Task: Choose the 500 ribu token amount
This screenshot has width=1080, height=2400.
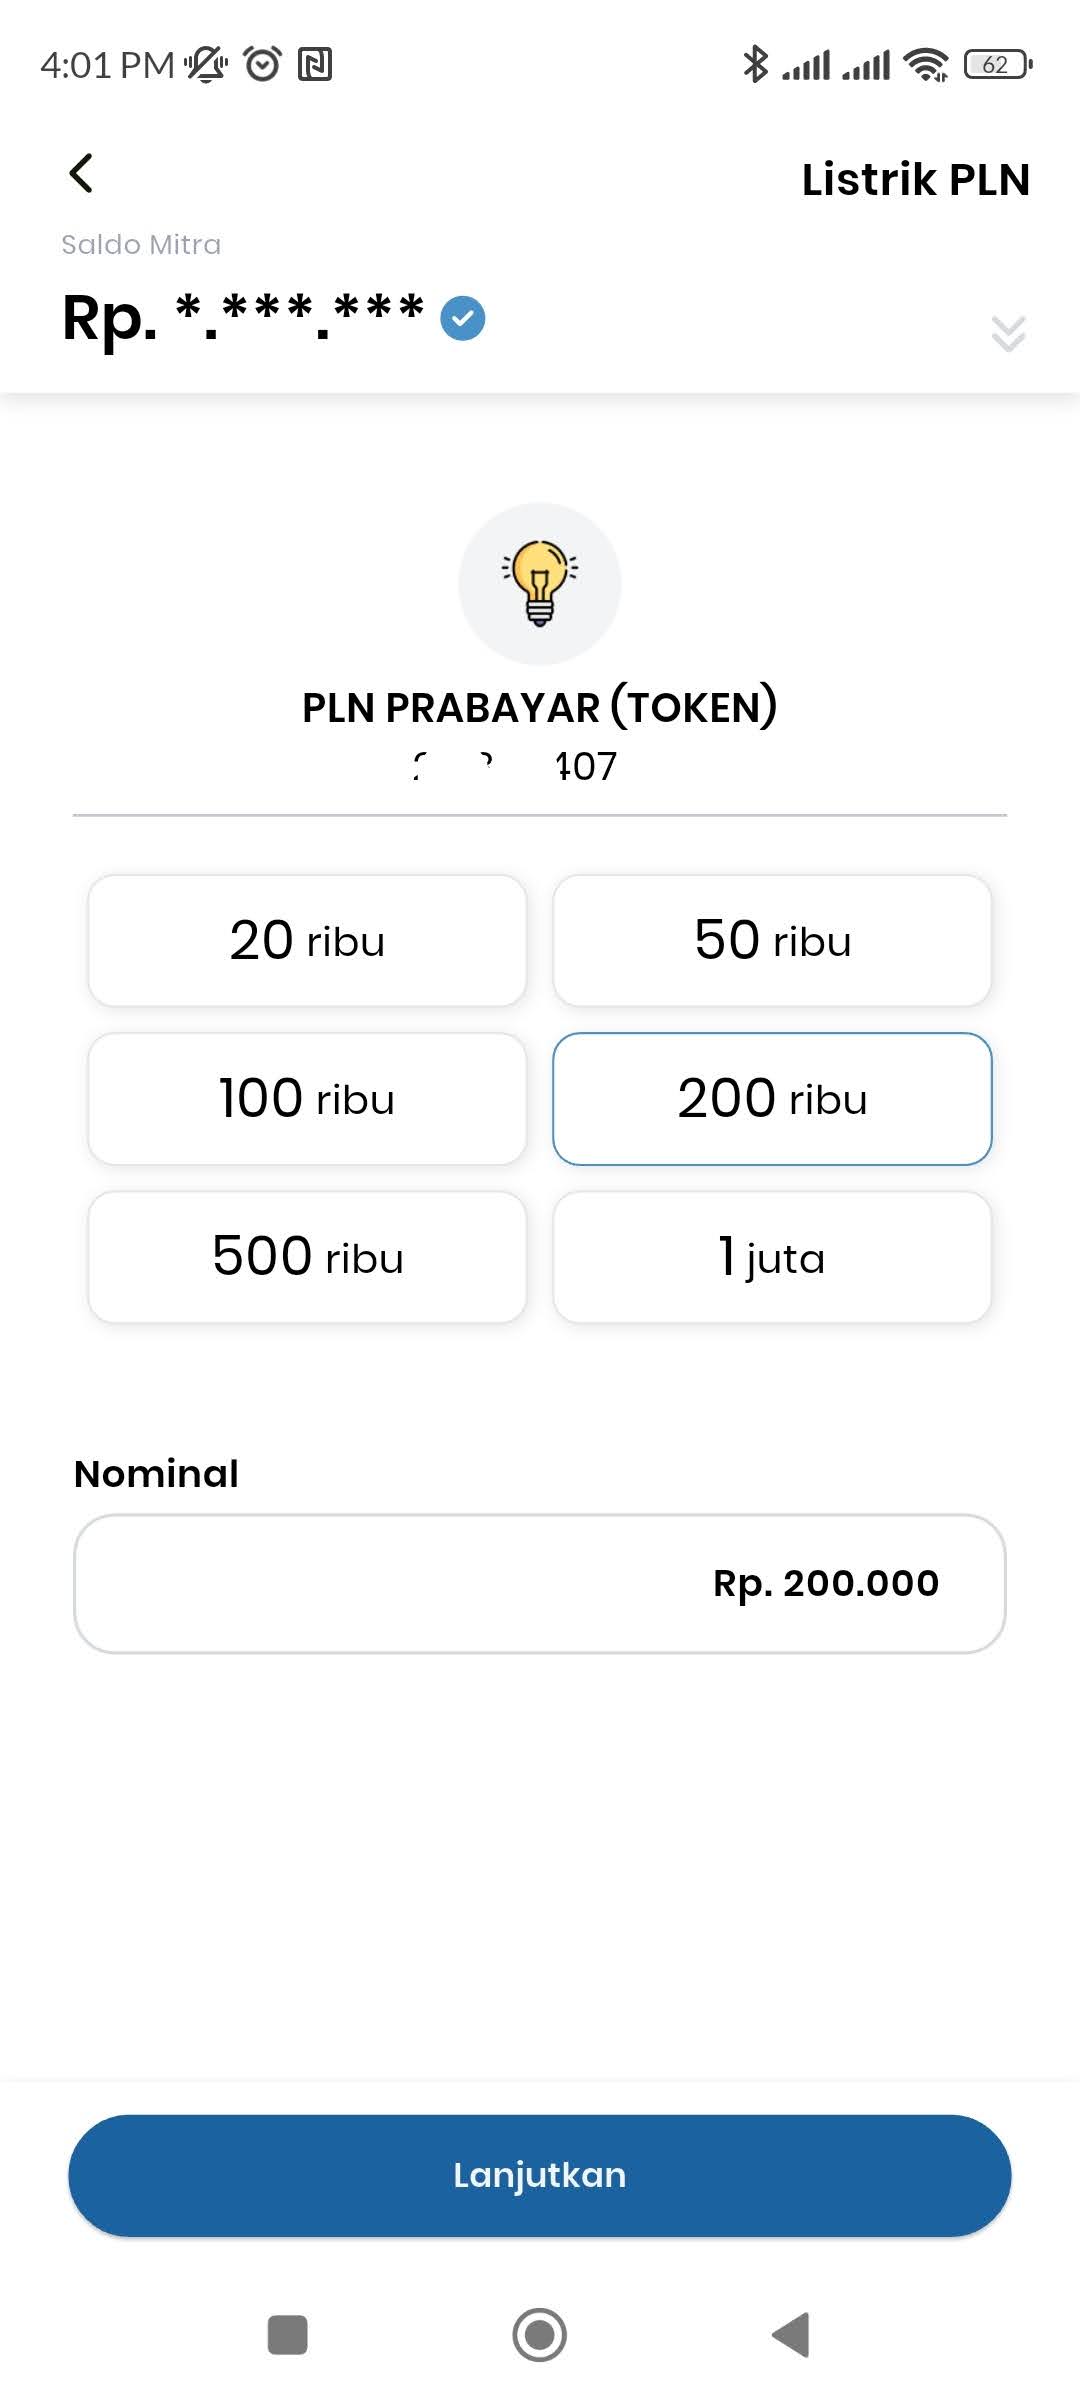Action: click(307, 1257)
